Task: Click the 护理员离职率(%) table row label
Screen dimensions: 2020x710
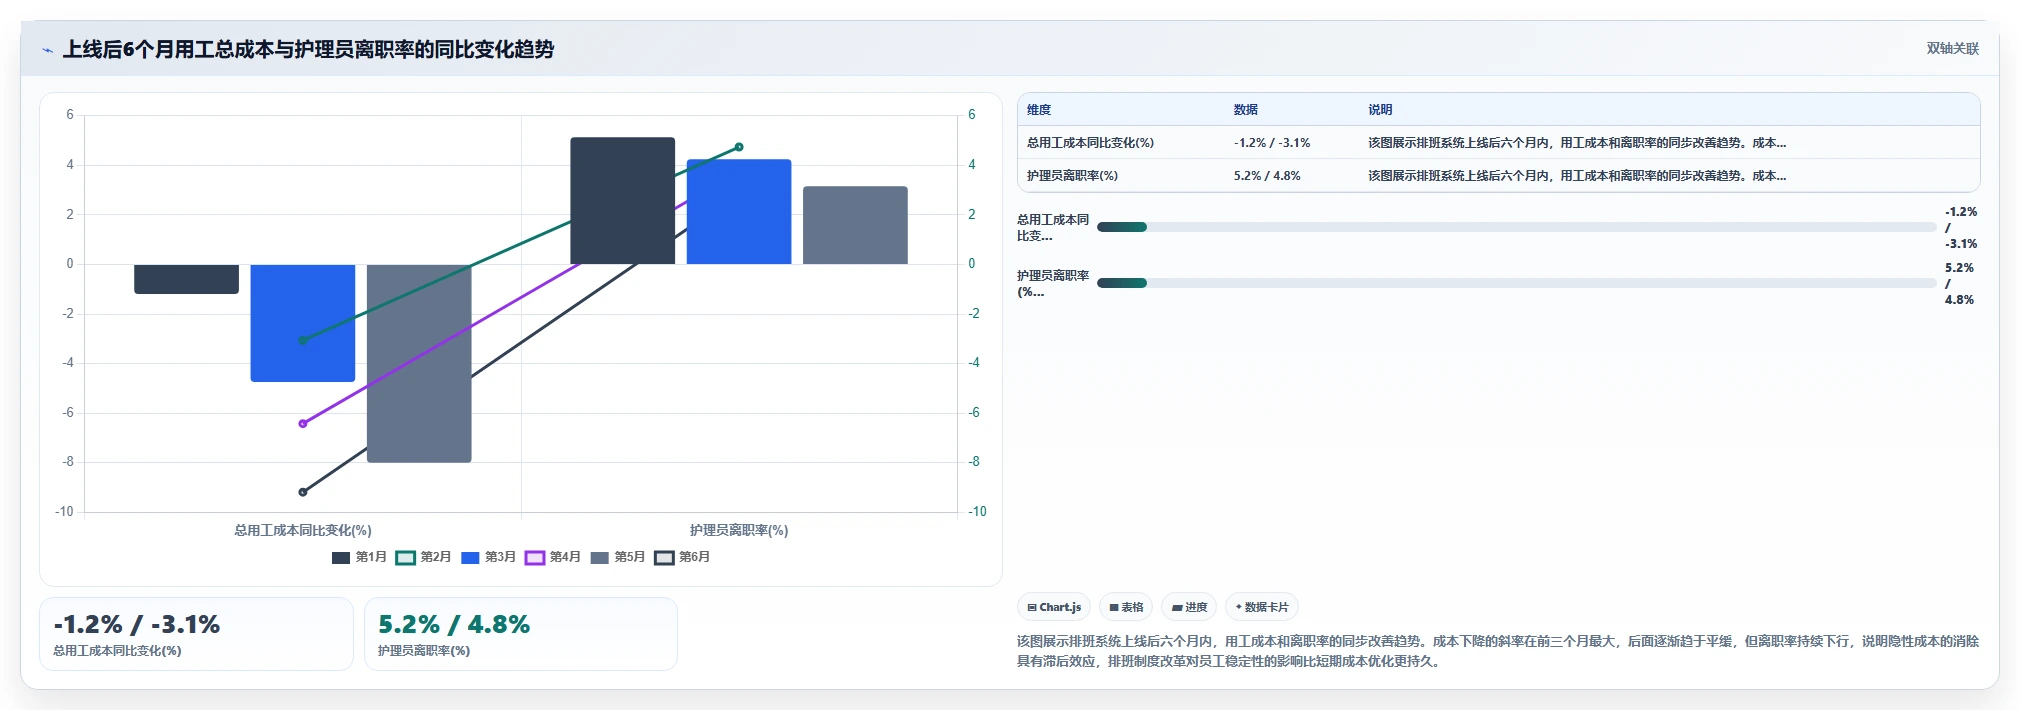Action: (1072, 176)
